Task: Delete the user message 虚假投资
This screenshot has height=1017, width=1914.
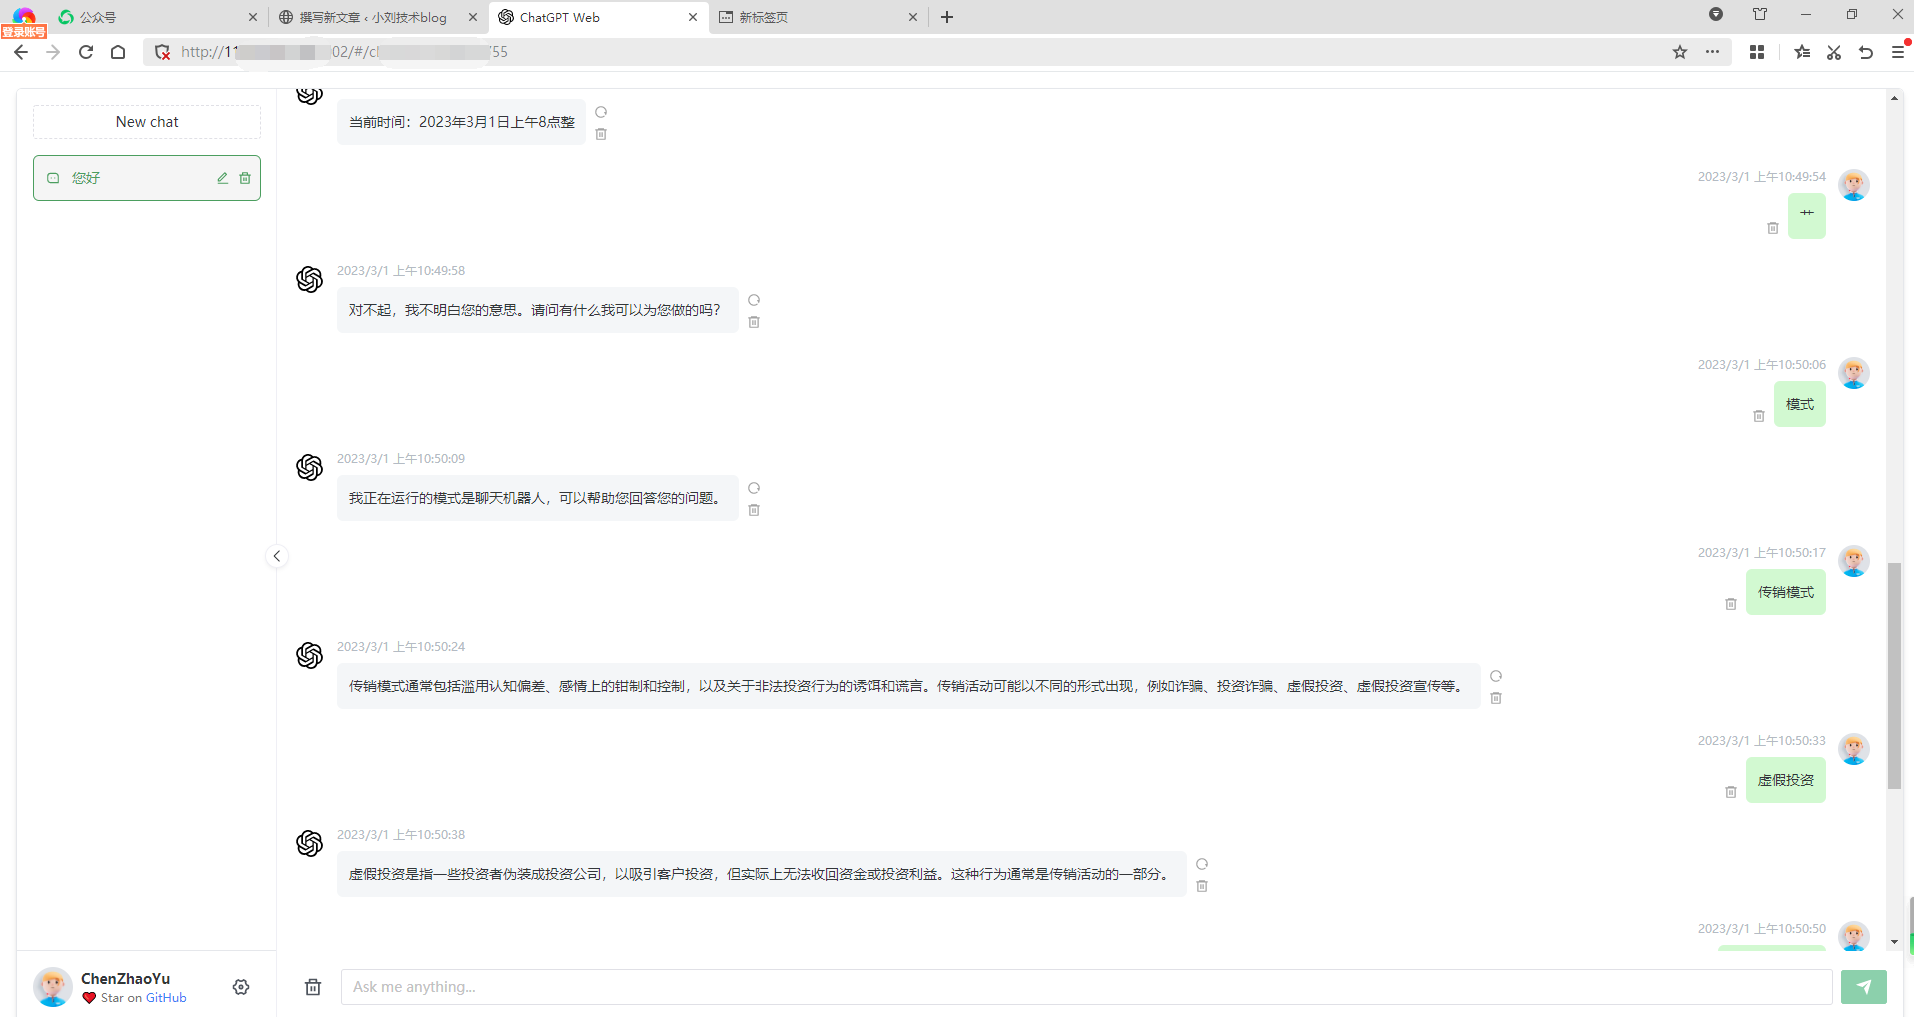Action: tap(1731, 792)
